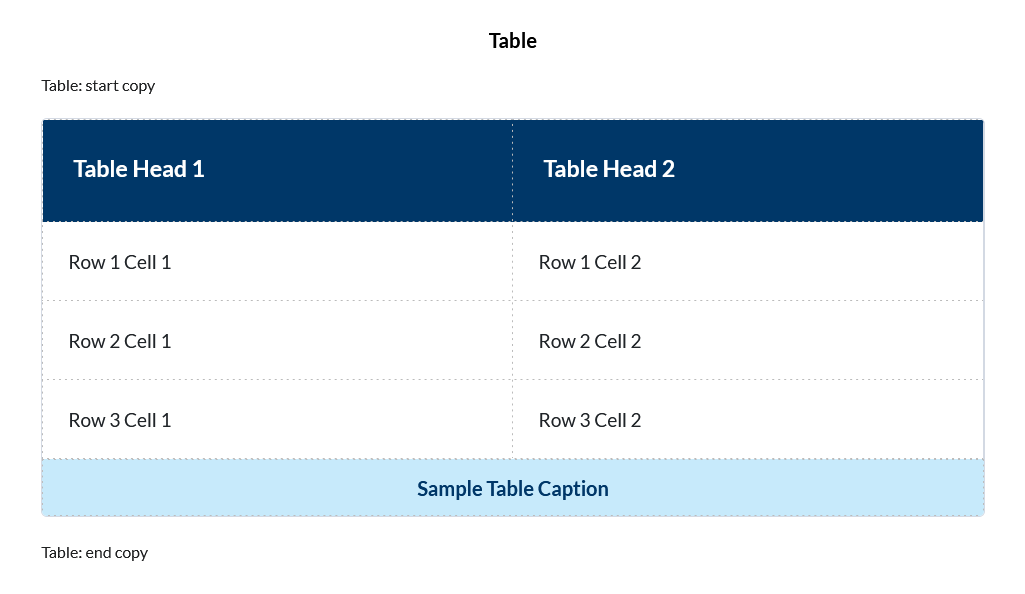Click the 'Row 1 Cell 1' table cell

[120, 263]
